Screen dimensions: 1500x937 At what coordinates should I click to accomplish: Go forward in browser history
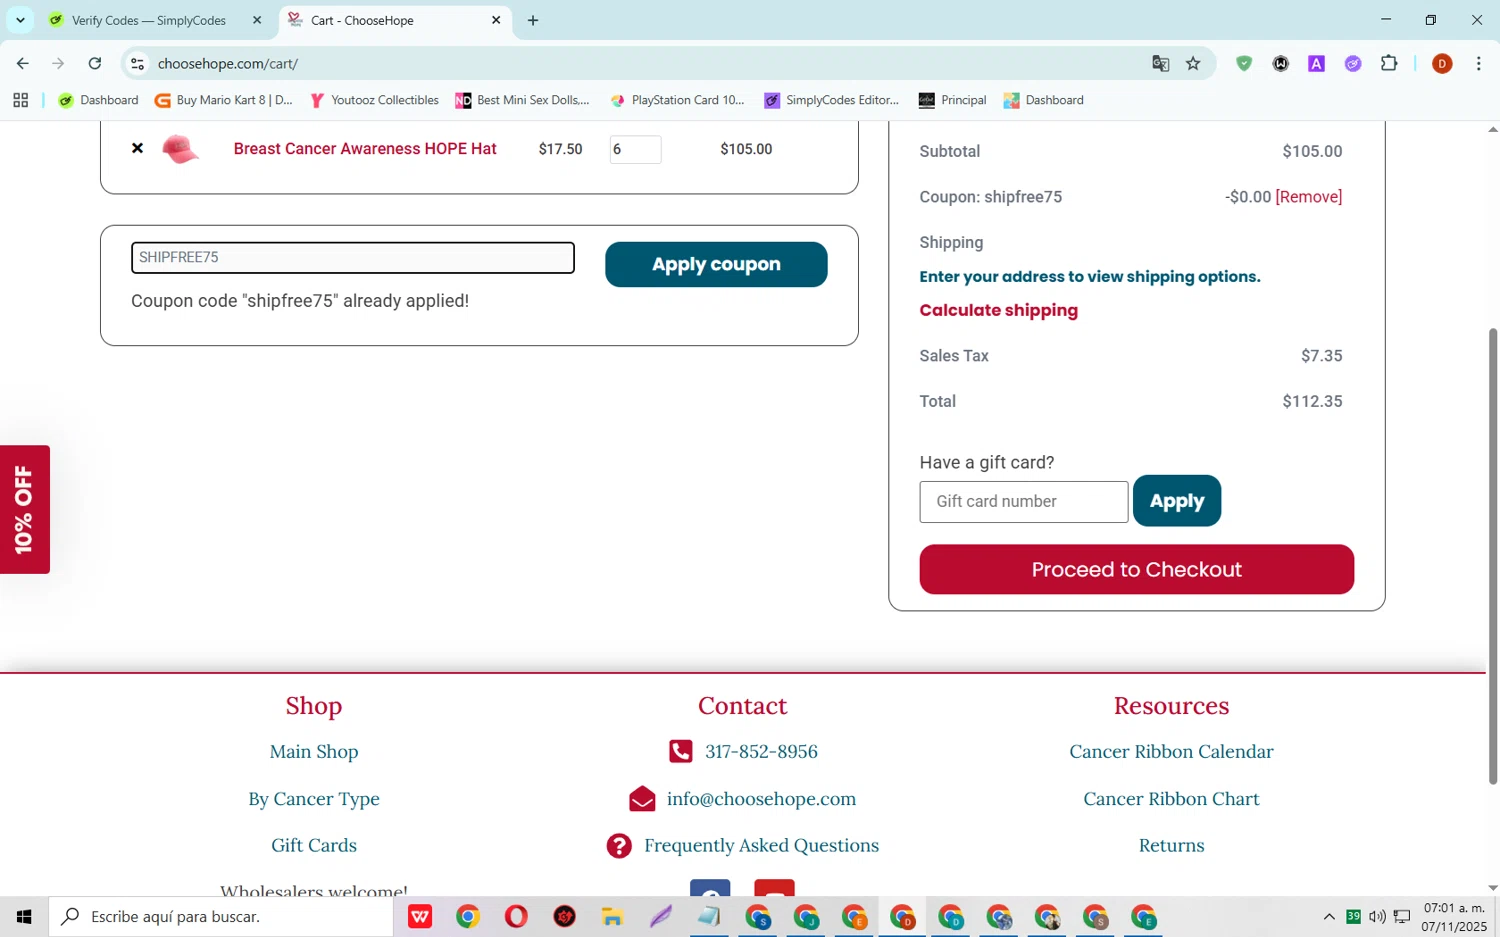(59, 63)
